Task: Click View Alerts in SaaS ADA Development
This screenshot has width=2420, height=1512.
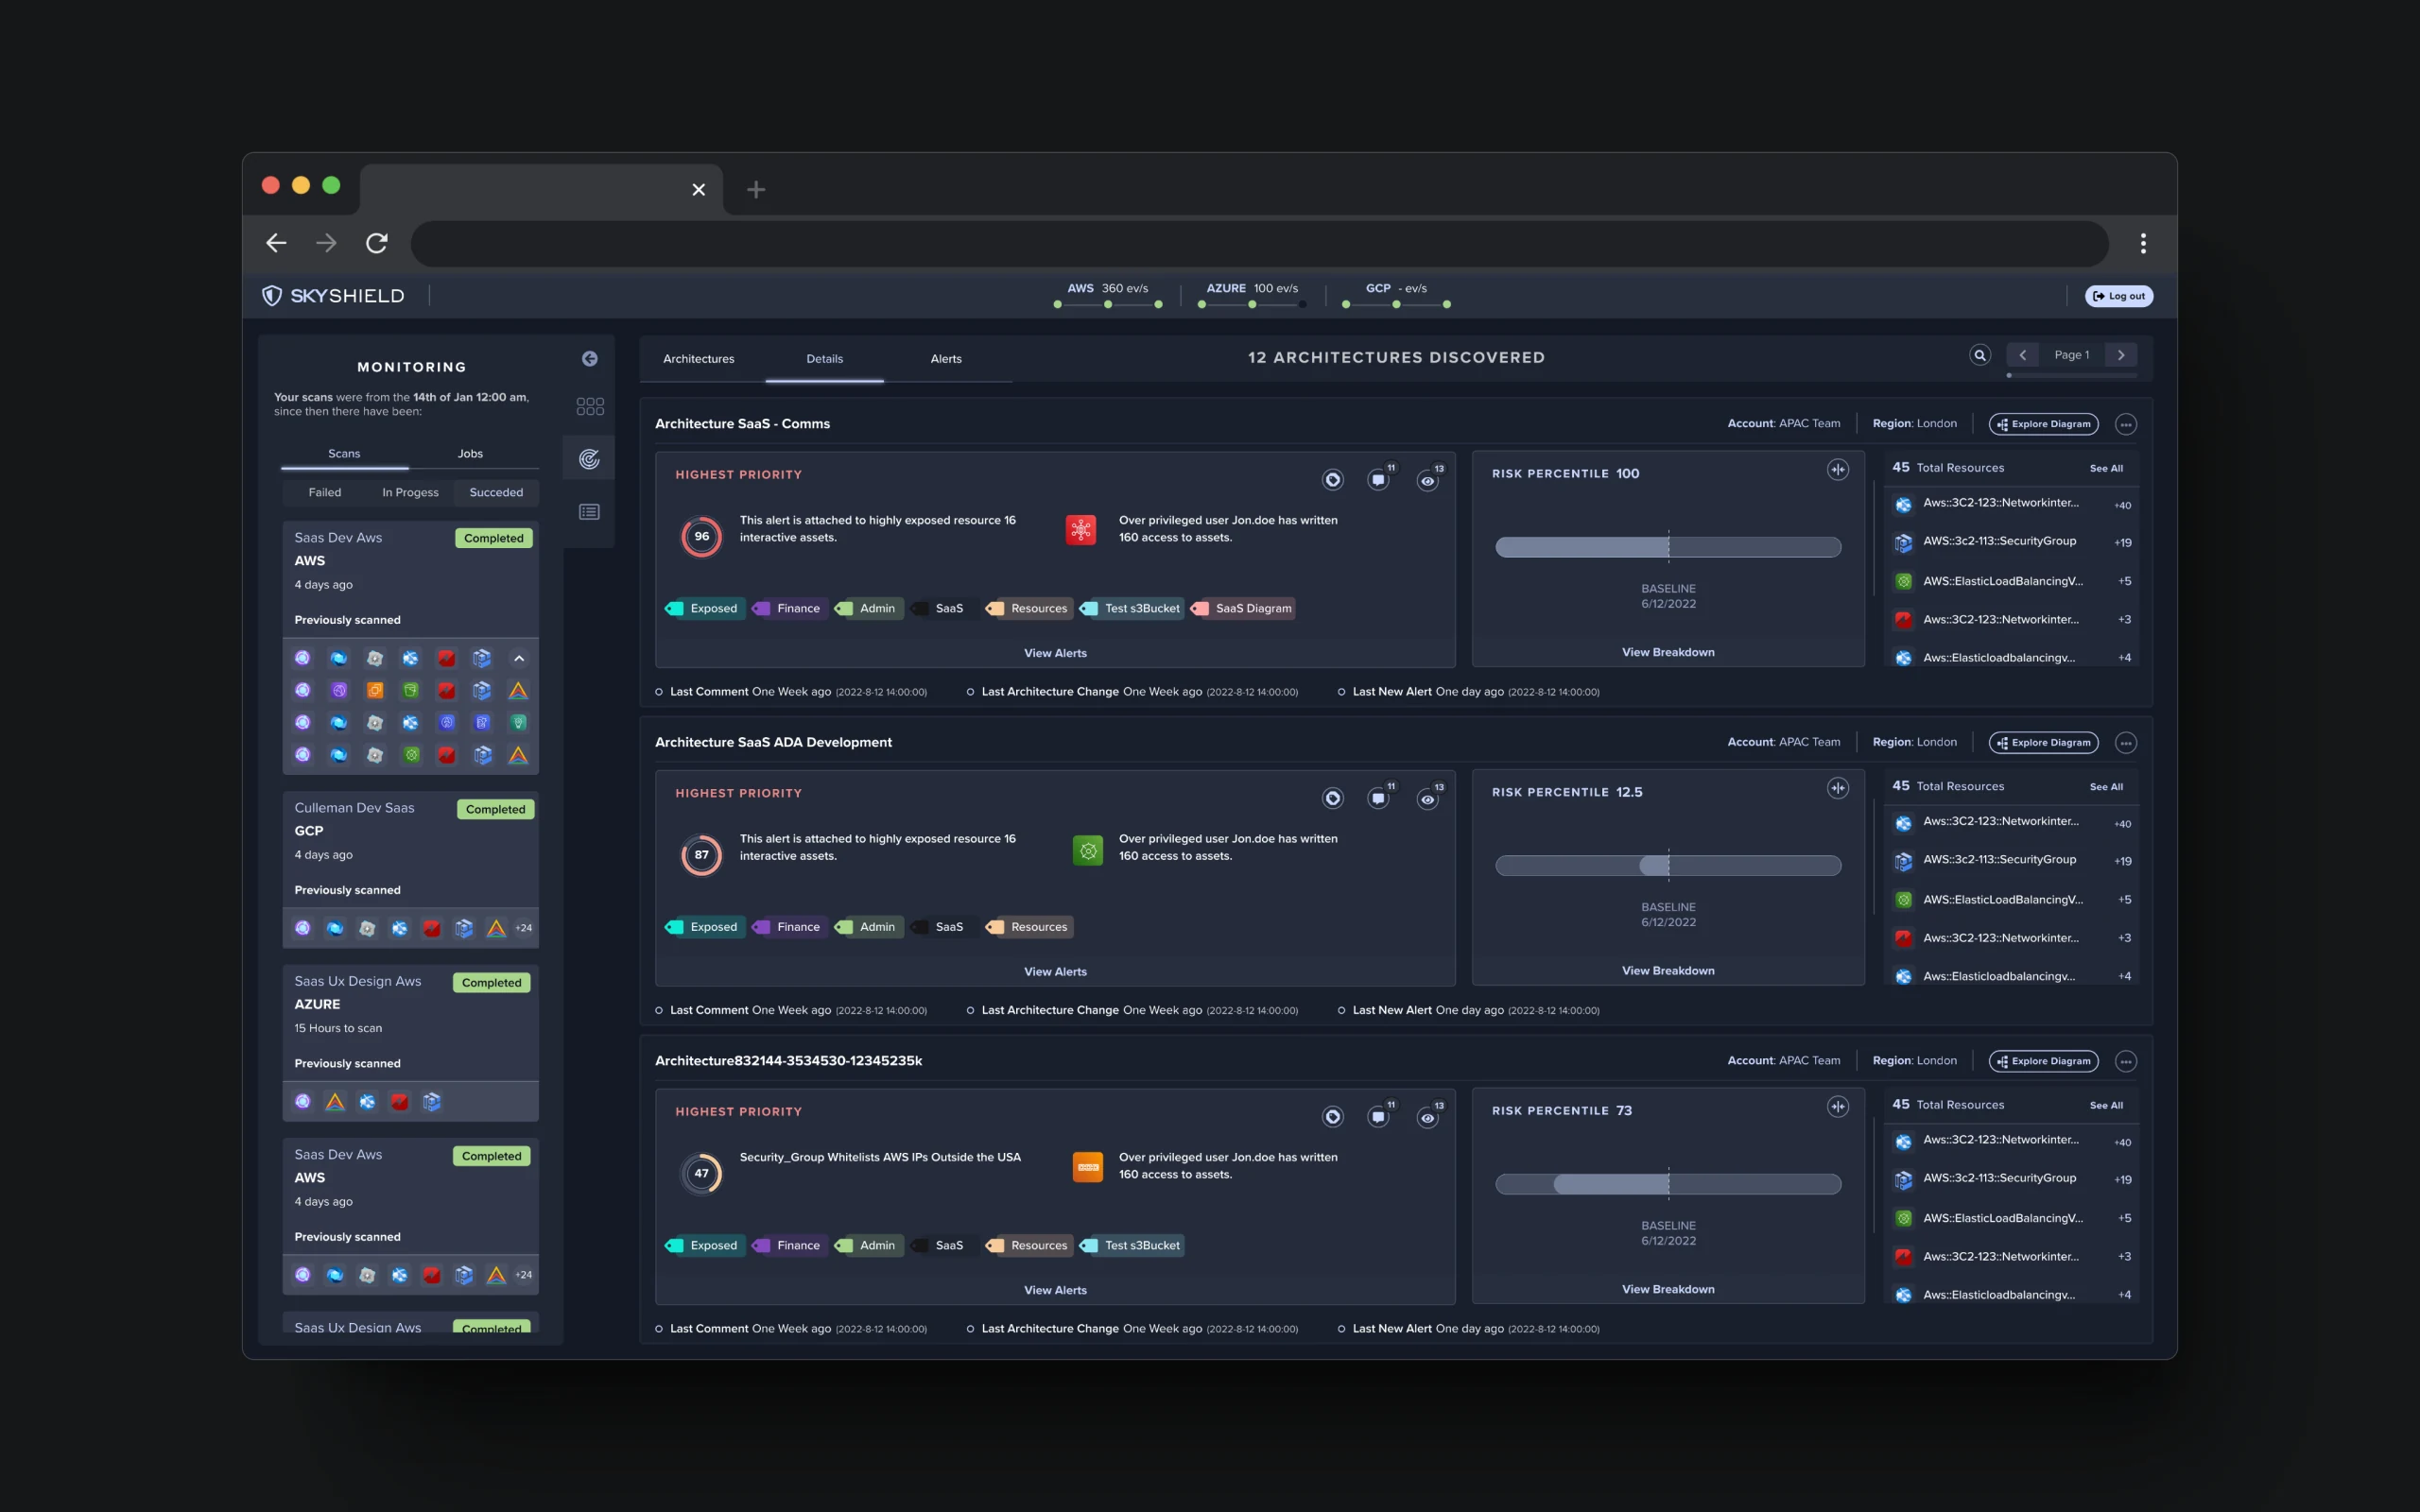Action: tap(1055, 972)
